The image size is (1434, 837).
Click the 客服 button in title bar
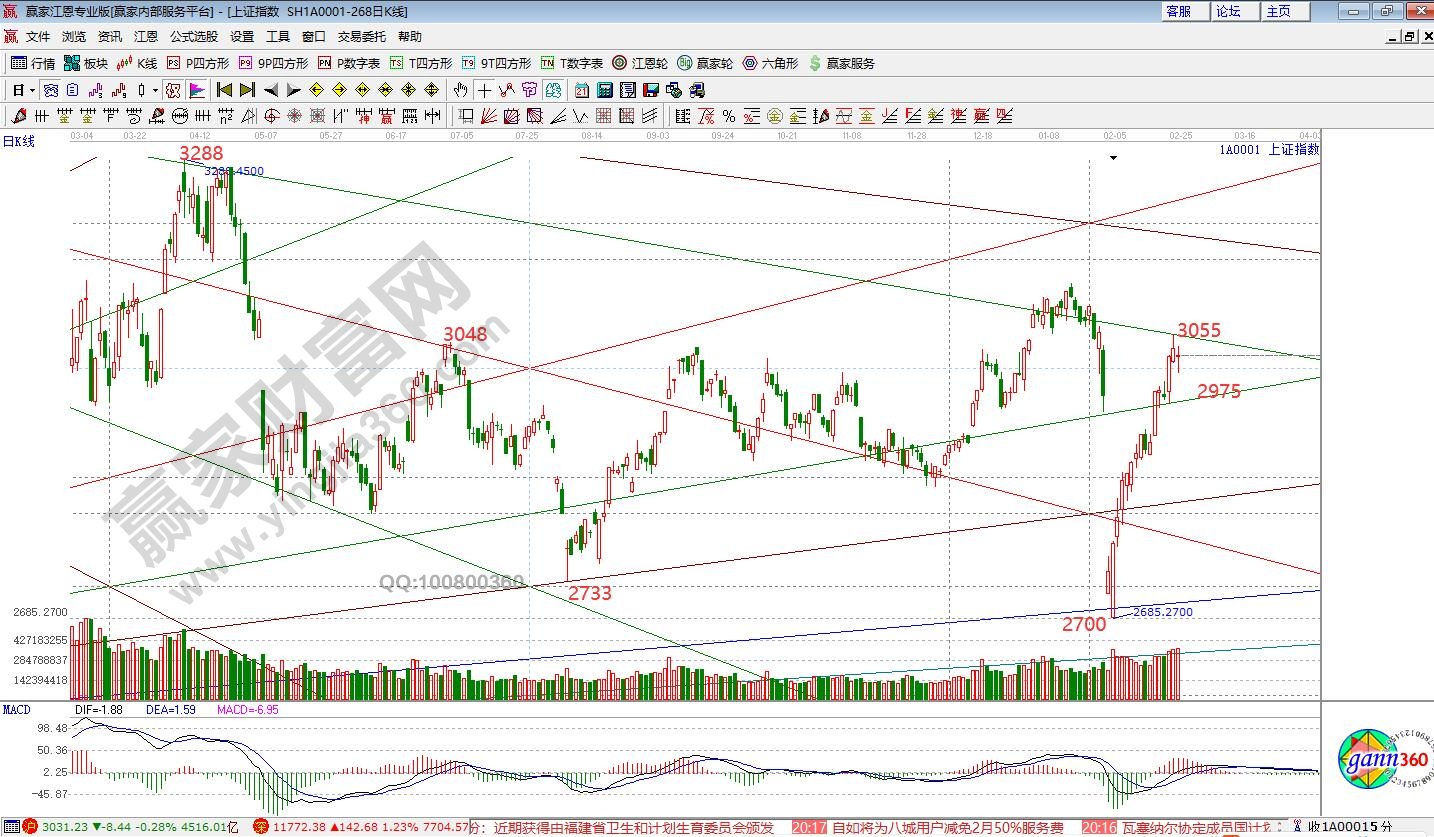click(x=1179, y=11)
